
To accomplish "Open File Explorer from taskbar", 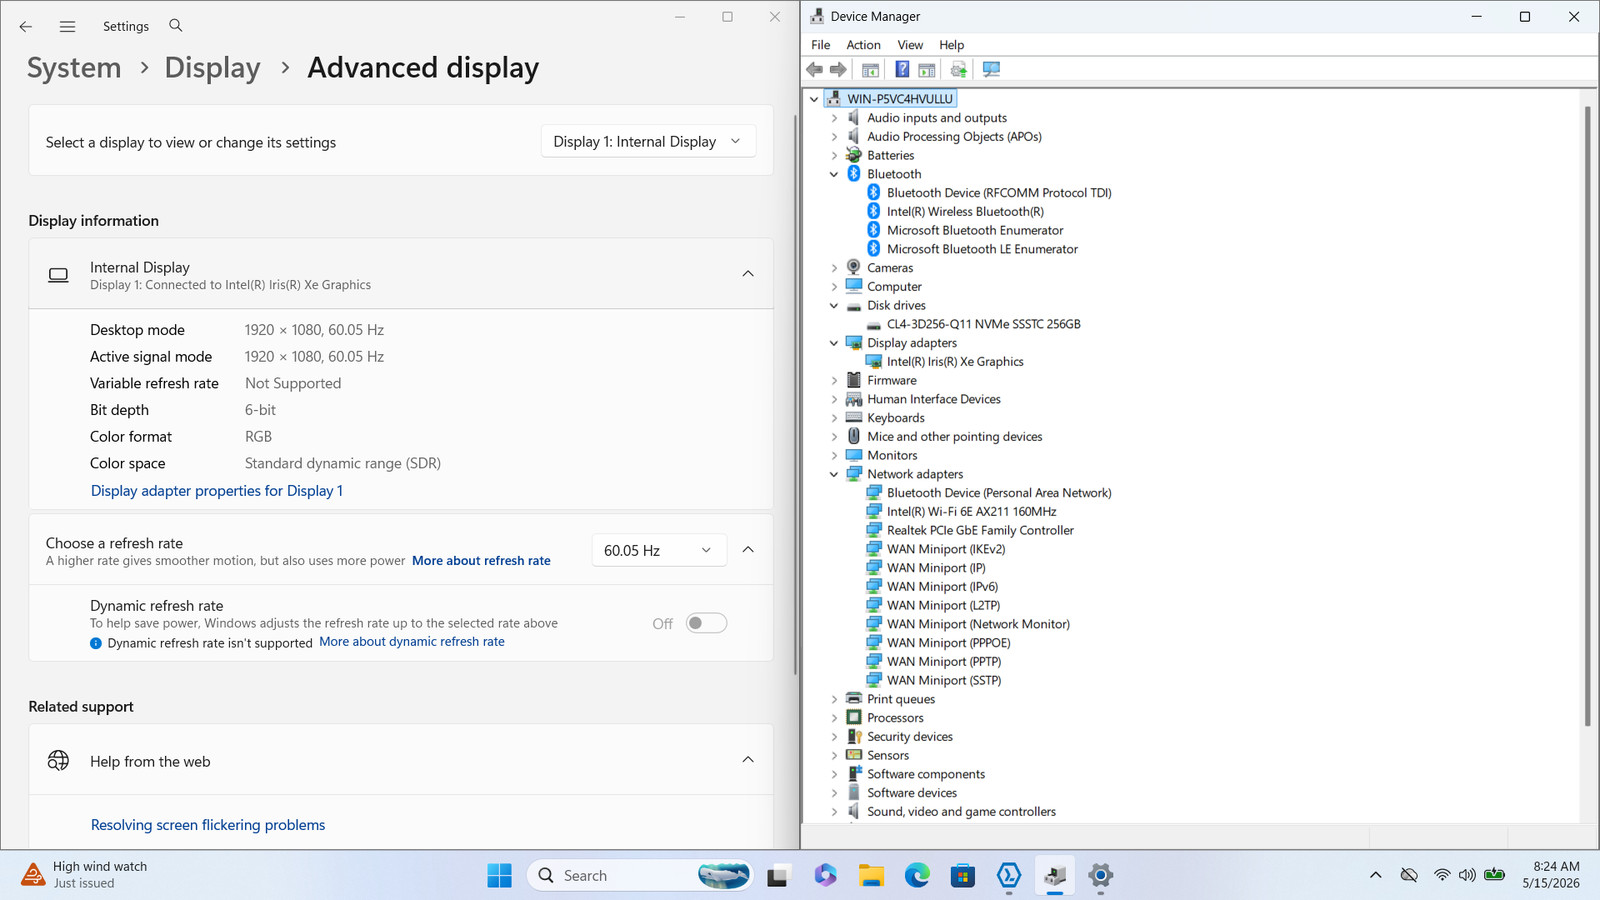I will (871, 875).
